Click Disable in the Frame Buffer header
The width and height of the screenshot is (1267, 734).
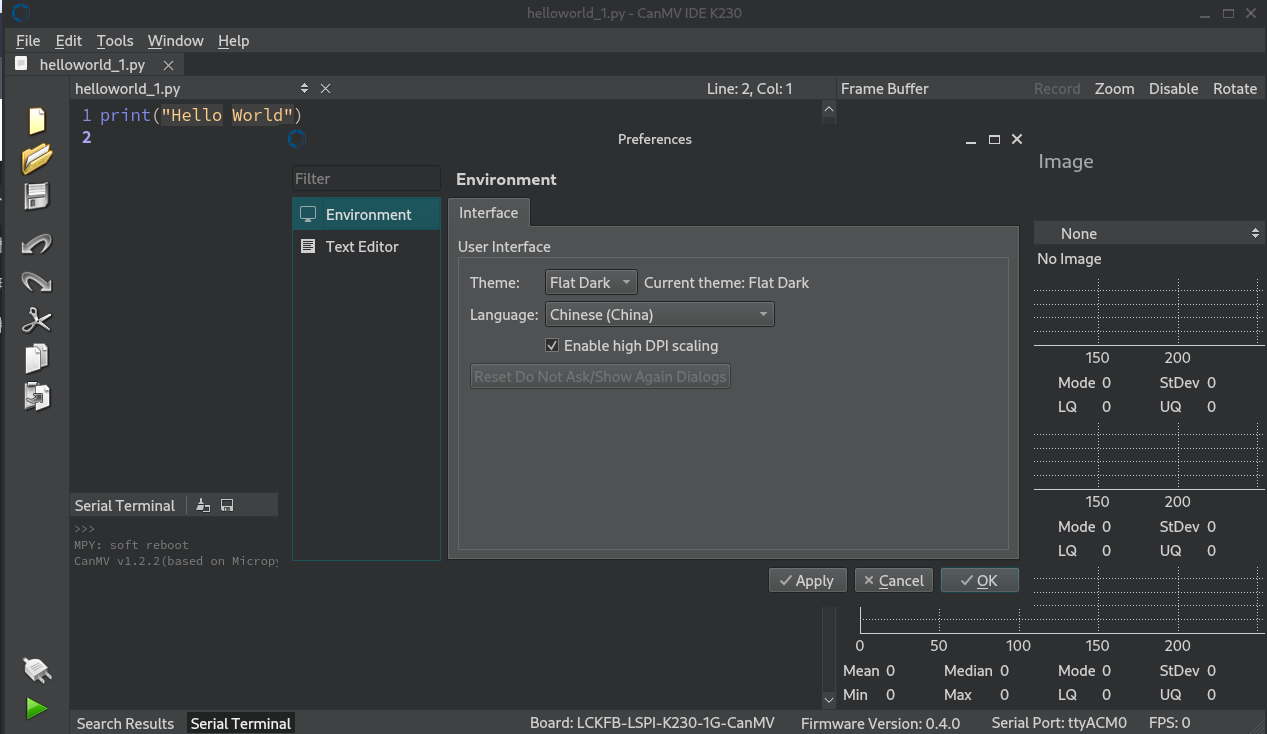[x=1173, y=89]
